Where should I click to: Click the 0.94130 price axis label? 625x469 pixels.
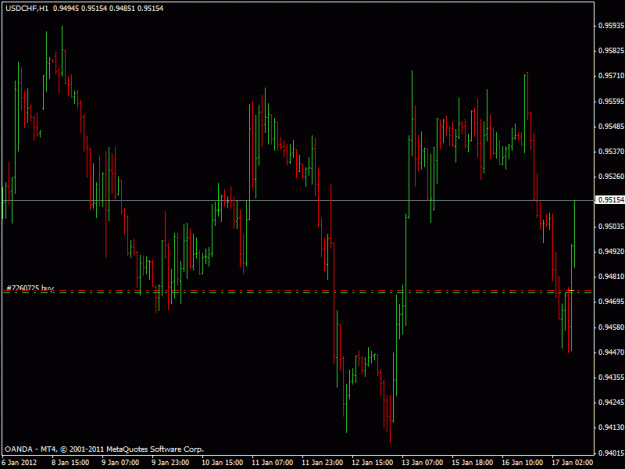pyautogui.click(x=611, y=427)
